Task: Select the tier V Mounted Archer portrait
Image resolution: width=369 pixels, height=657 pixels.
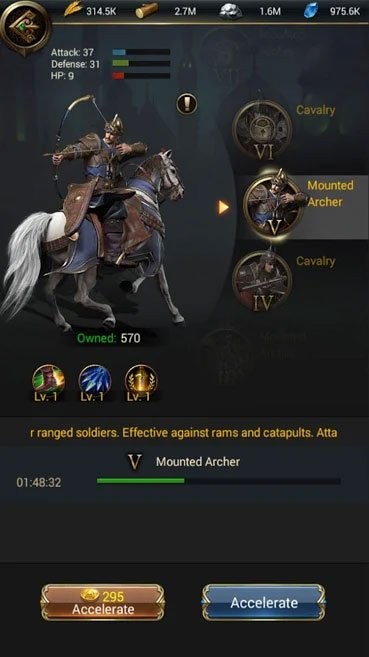Action: click(x=274, y=207)
